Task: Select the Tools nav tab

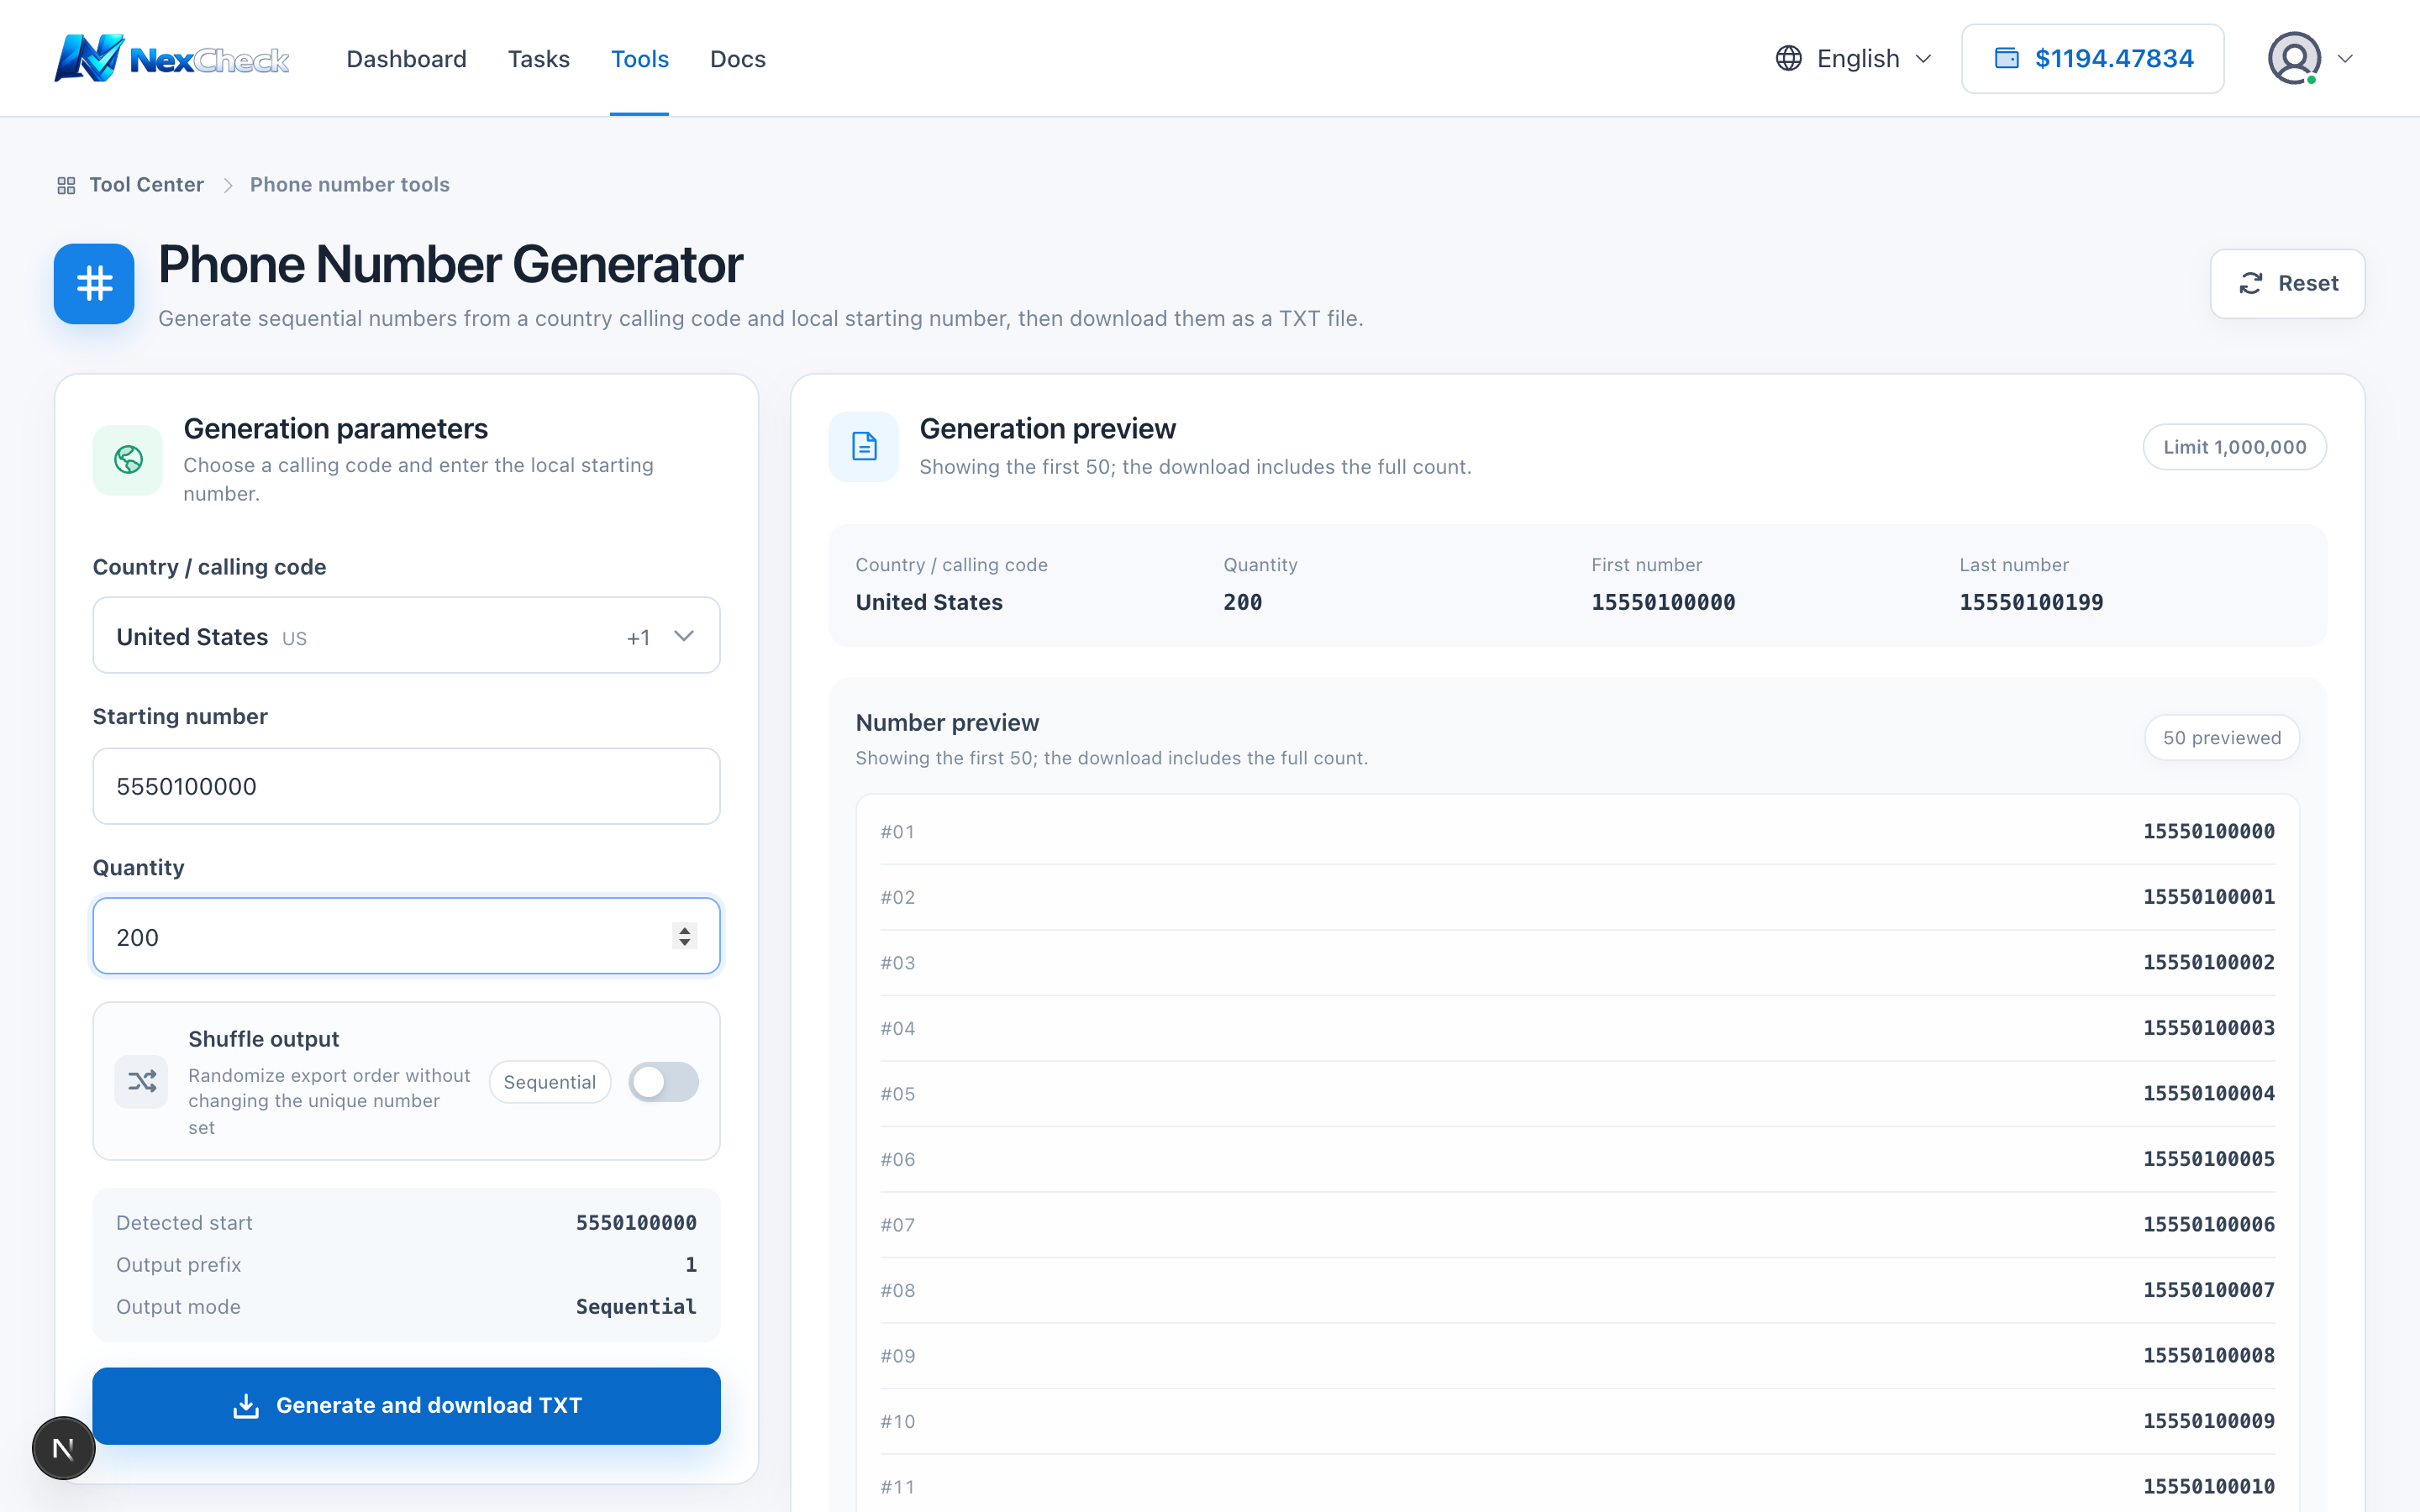Action: [x=639, y=59]
